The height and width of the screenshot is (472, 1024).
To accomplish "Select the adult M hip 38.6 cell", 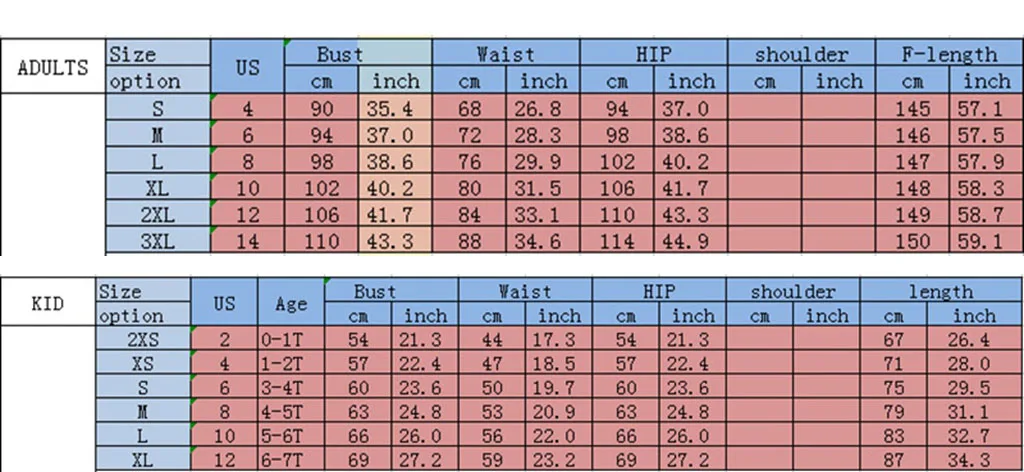I will (690, 134).
